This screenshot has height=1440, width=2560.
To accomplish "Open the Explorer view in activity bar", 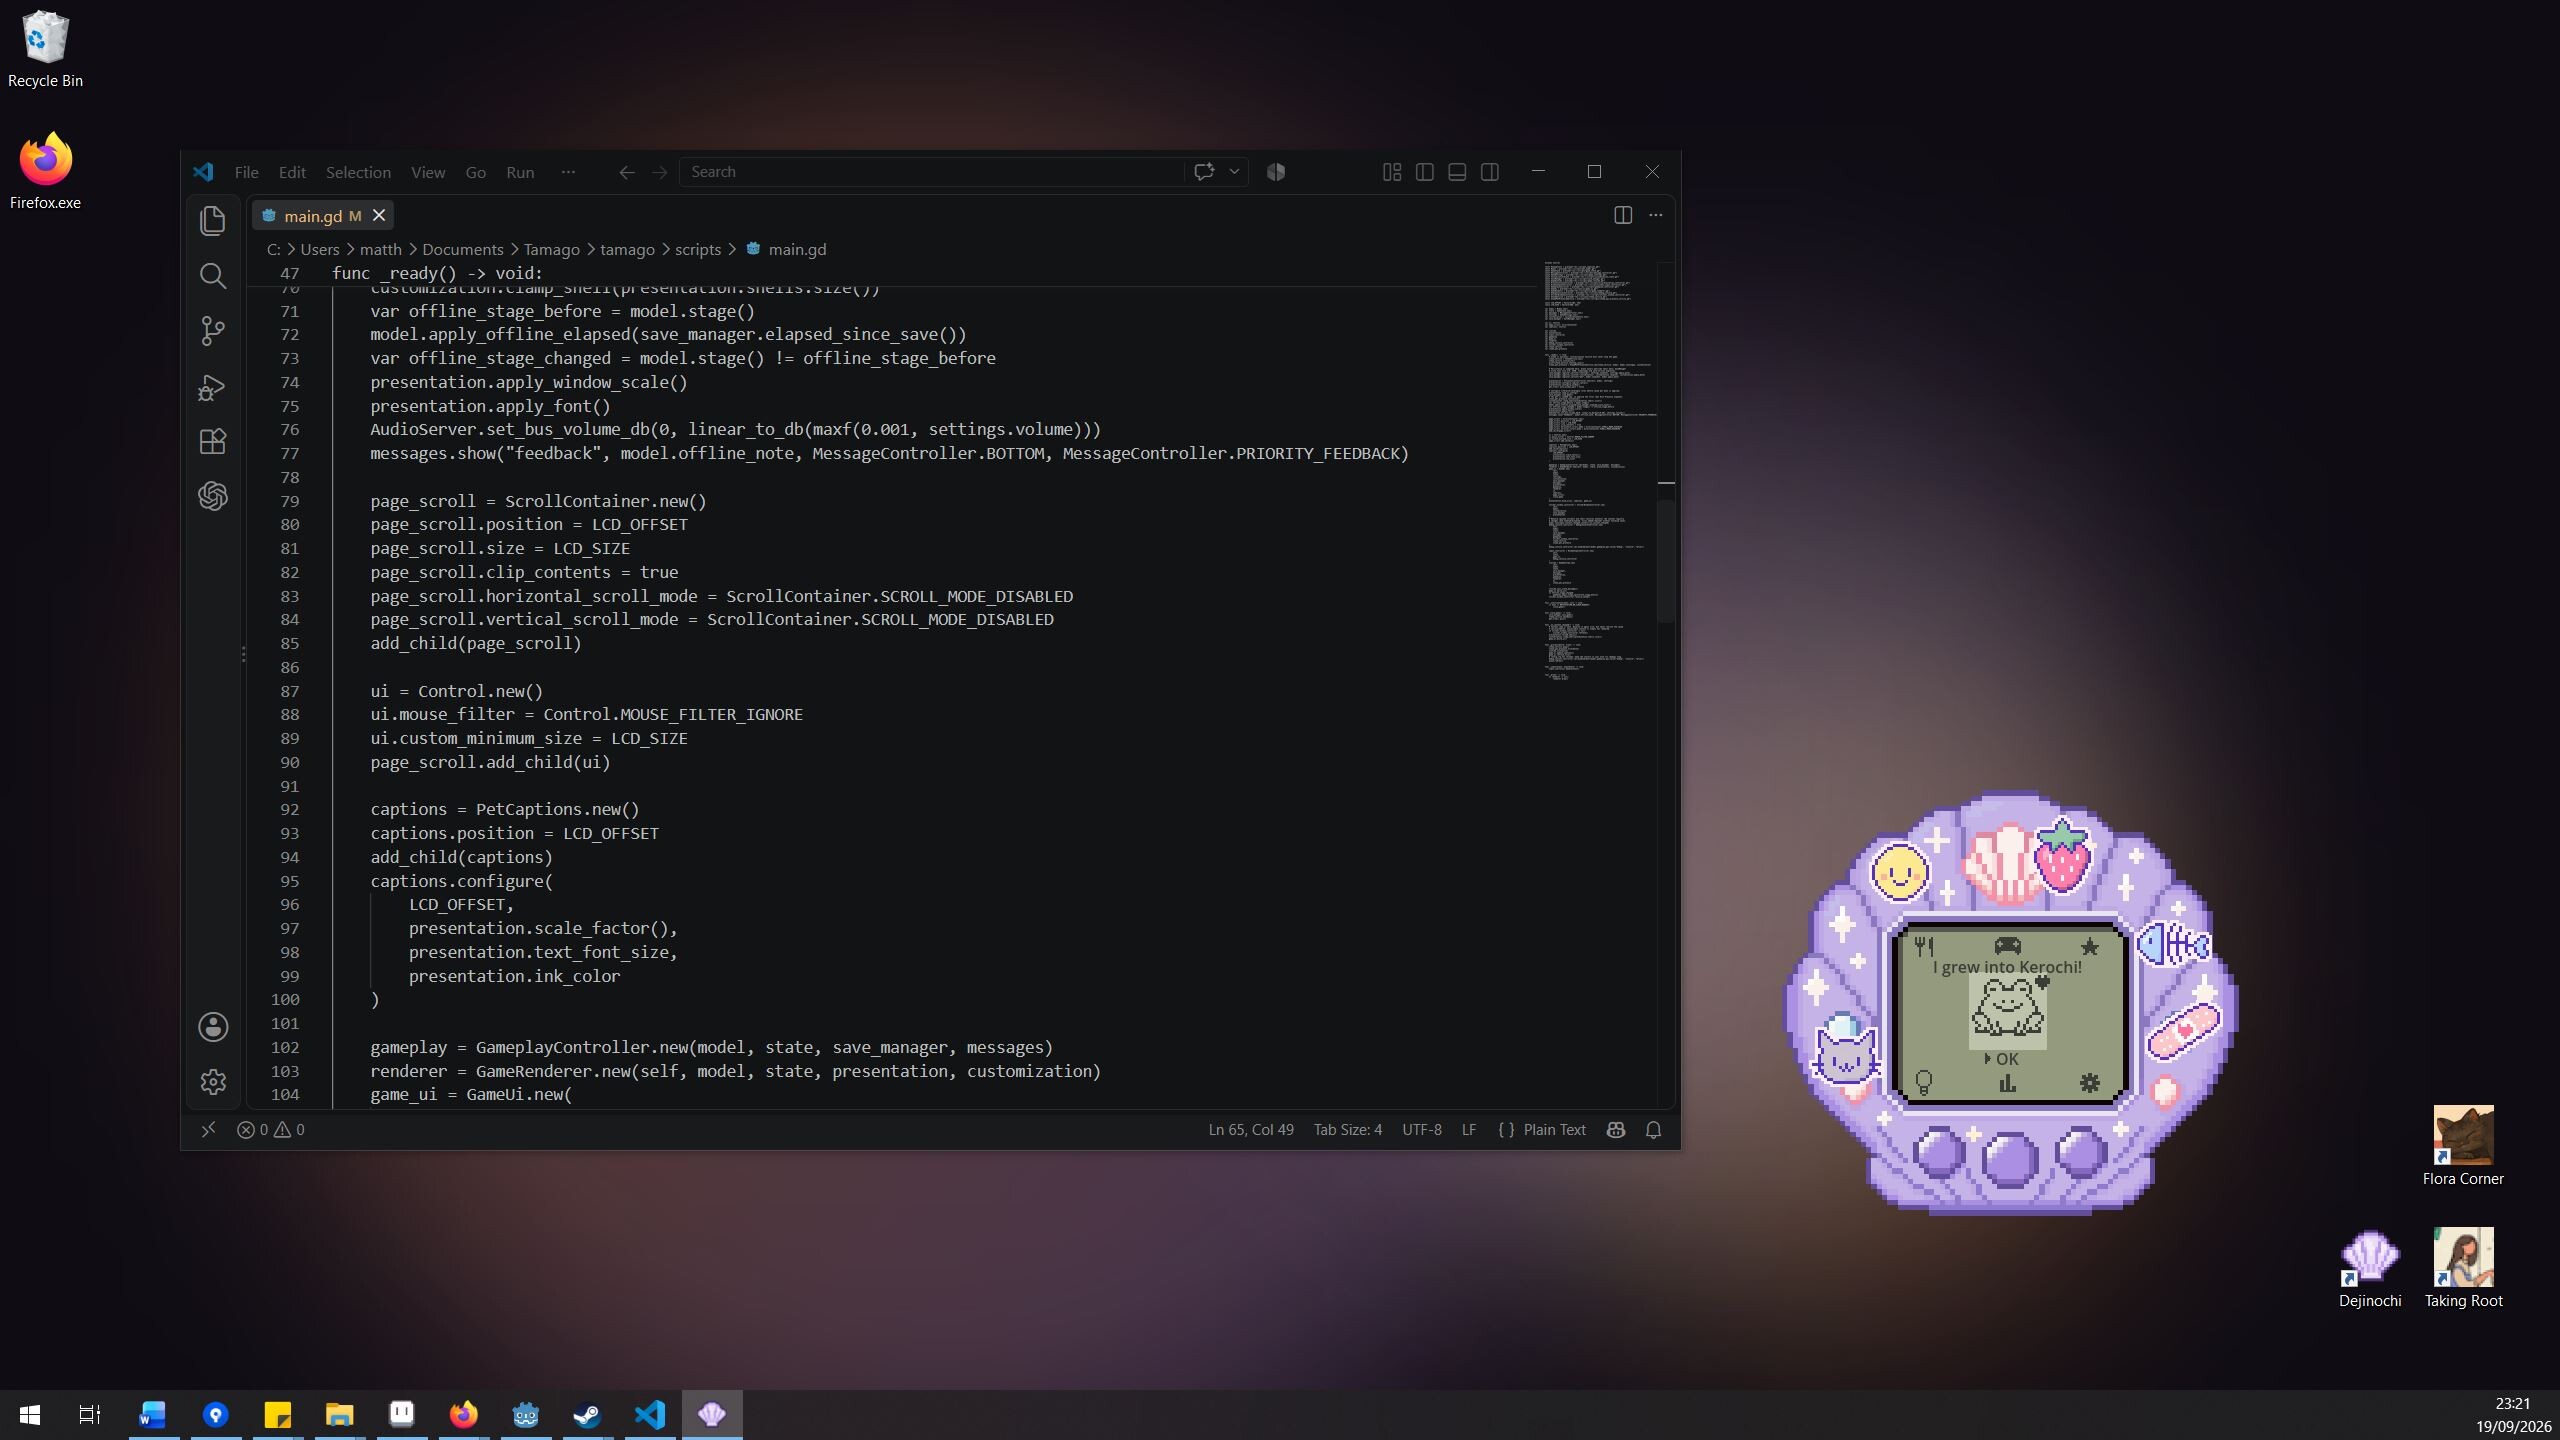I will click(x=212, y=221).
